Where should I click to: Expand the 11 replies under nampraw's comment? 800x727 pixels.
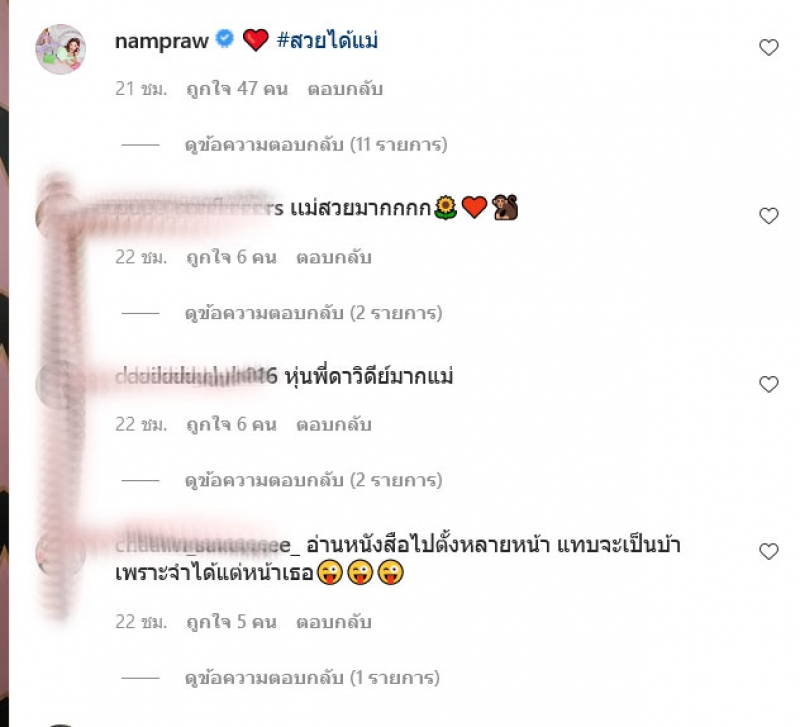pyautogui.click(x=316, y=144)
